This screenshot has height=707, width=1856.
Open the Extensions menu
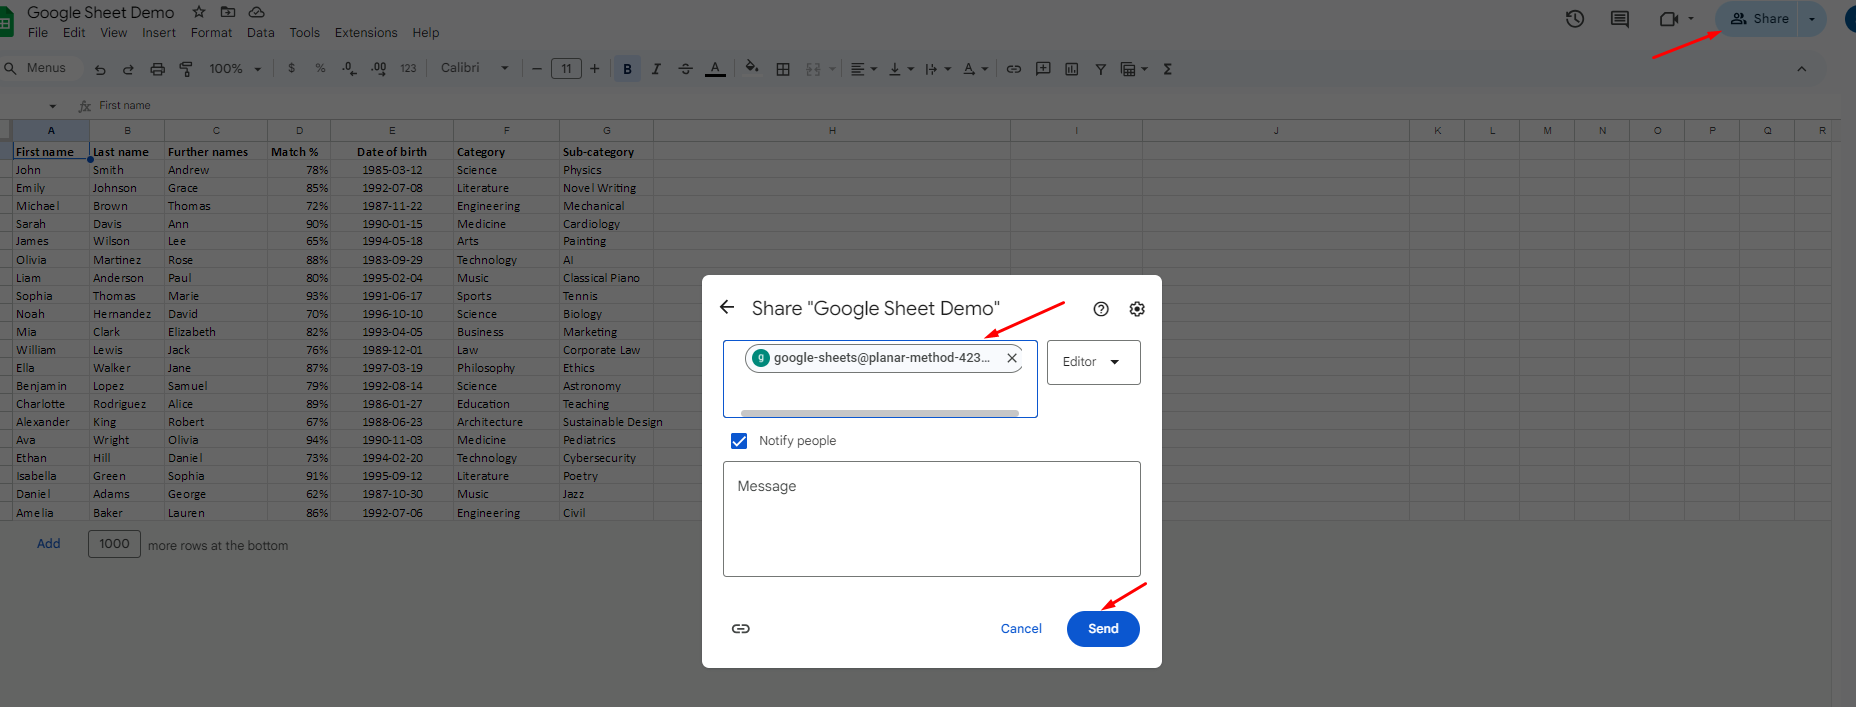click(366, 33)
